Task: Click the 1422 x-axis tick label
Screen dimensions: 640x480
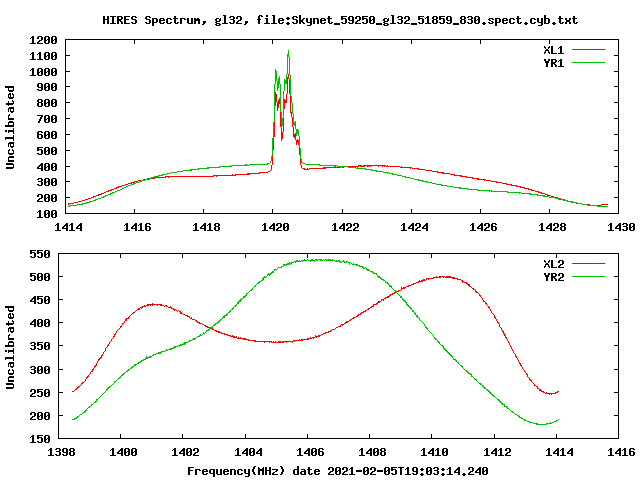Action: (345, 227)
